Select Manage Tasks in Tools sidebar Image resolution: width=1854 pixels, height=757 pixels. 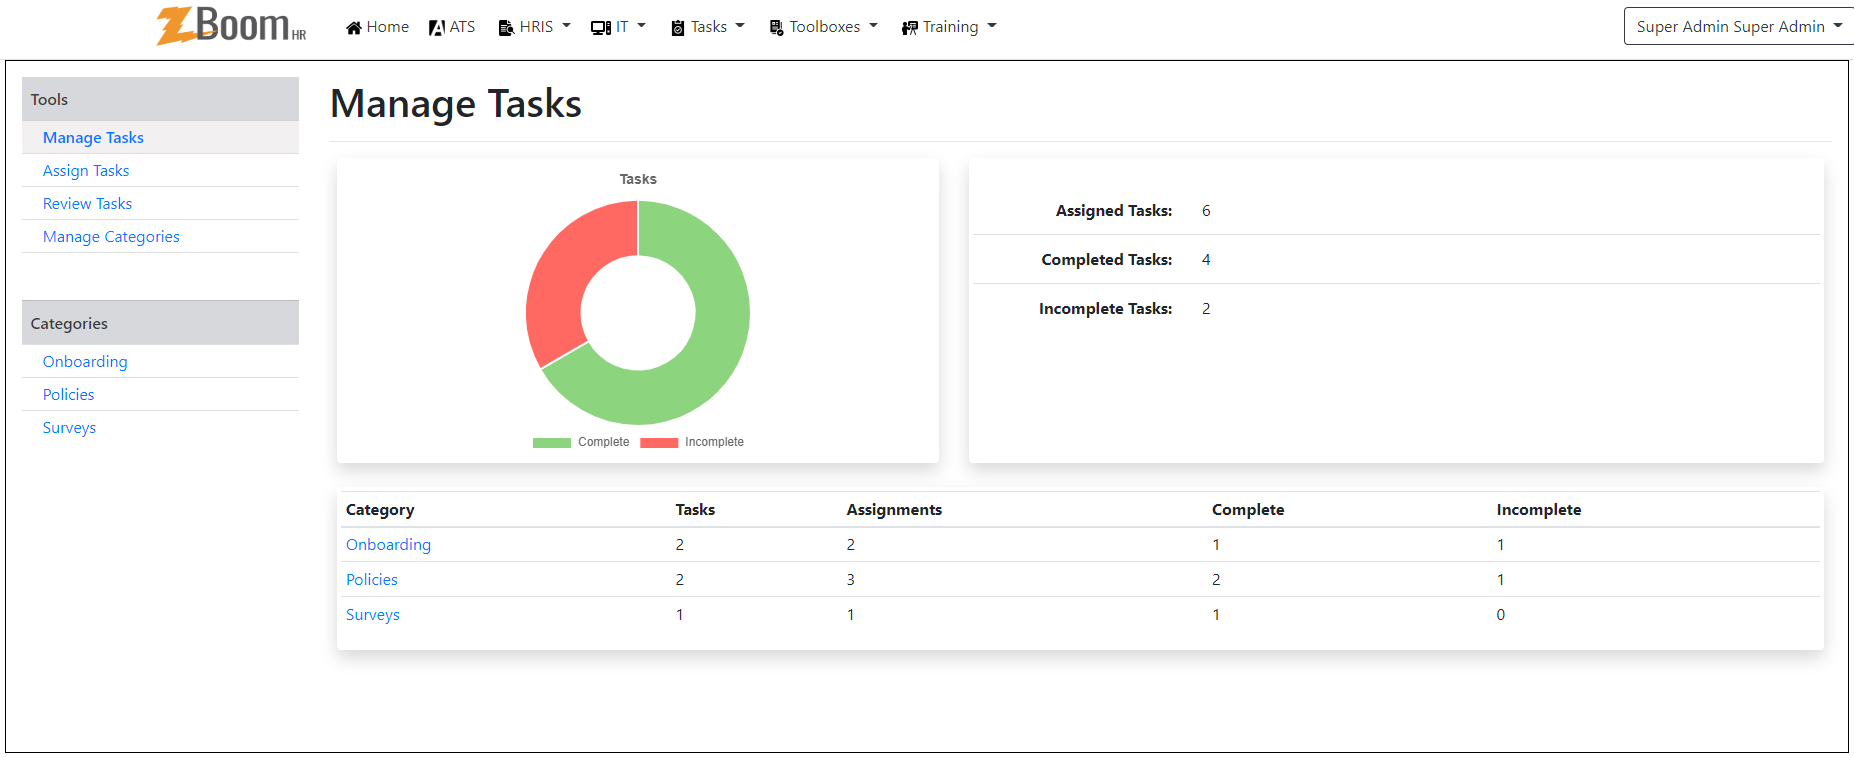click(93, 138)
